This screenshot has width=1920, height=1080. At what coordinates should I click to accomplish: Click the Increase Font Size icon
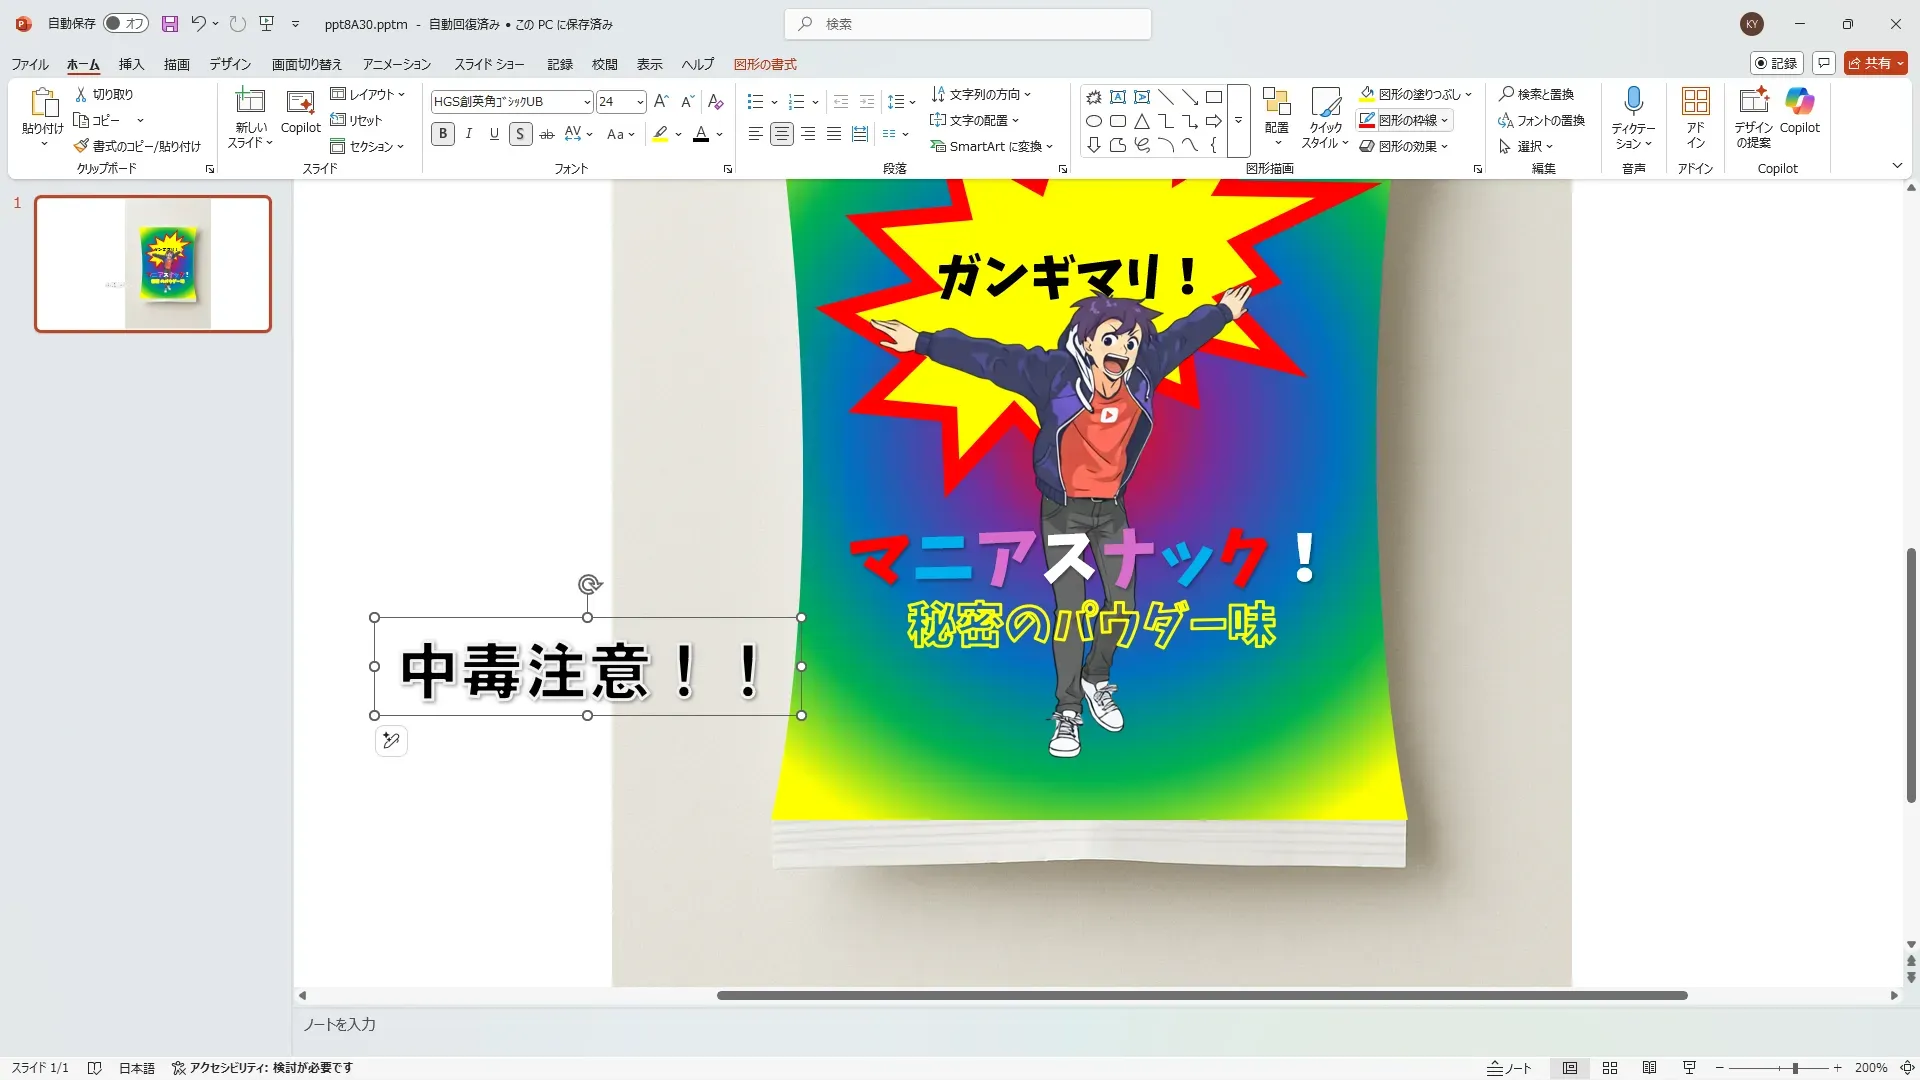tap(660, 102)
